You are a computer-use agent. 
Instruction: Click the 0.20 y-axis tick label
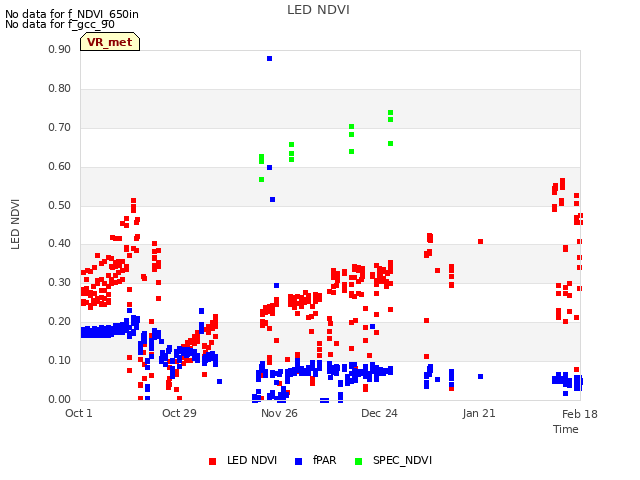(60, 322)
